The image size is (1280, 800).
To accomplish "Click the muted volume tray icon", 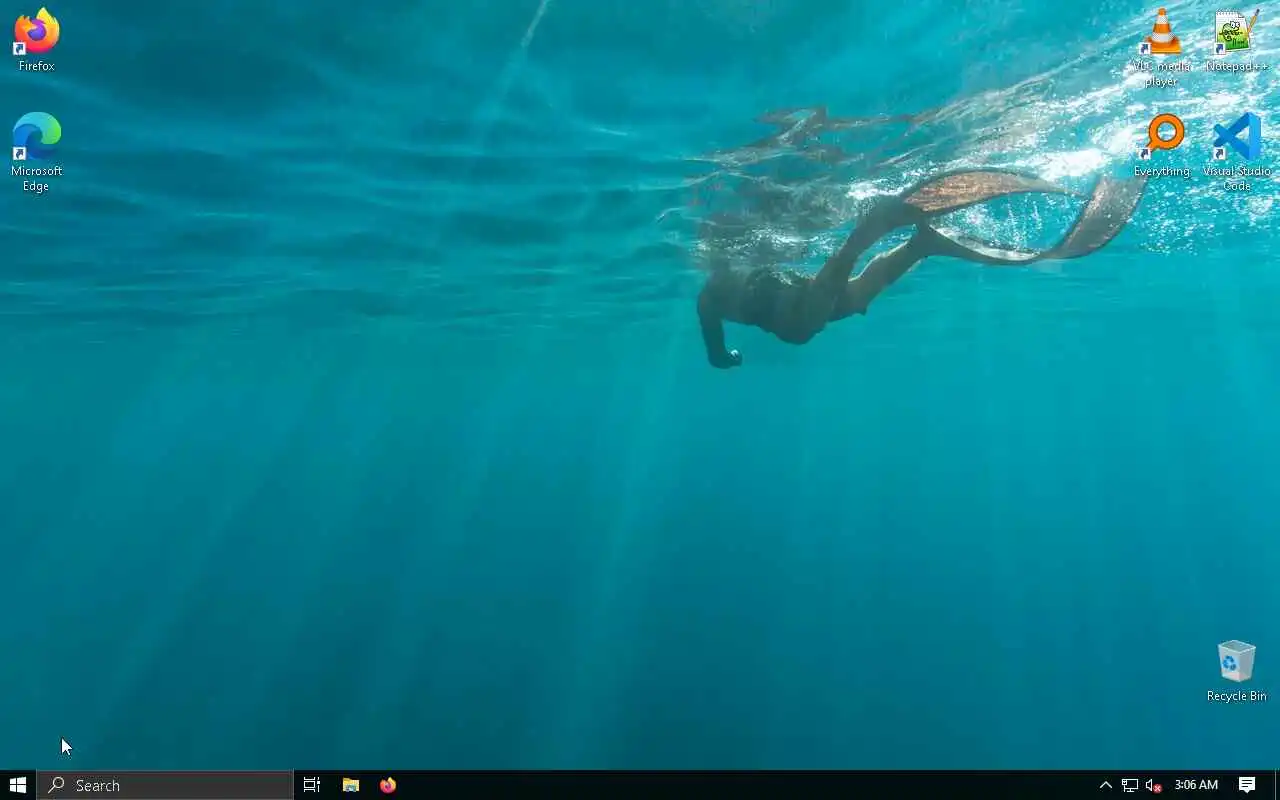I will click(x=1153, y=785).
